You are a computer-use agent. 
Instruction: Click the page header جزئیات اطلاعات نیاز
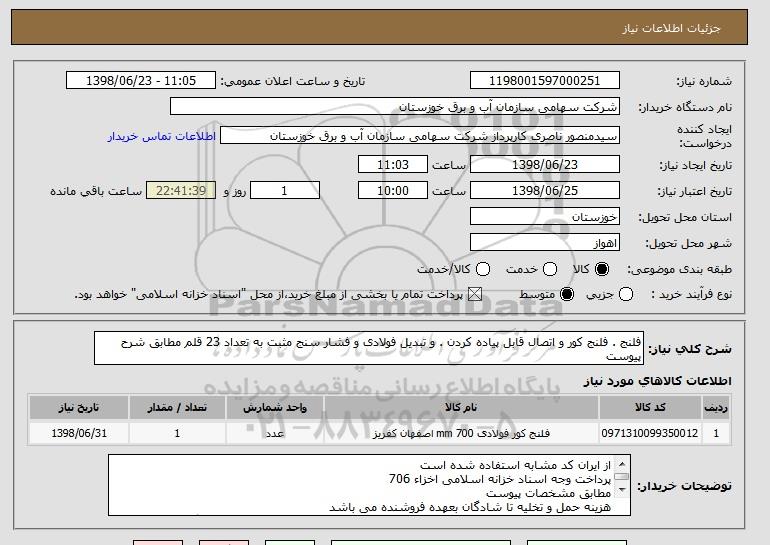point(671,28)
